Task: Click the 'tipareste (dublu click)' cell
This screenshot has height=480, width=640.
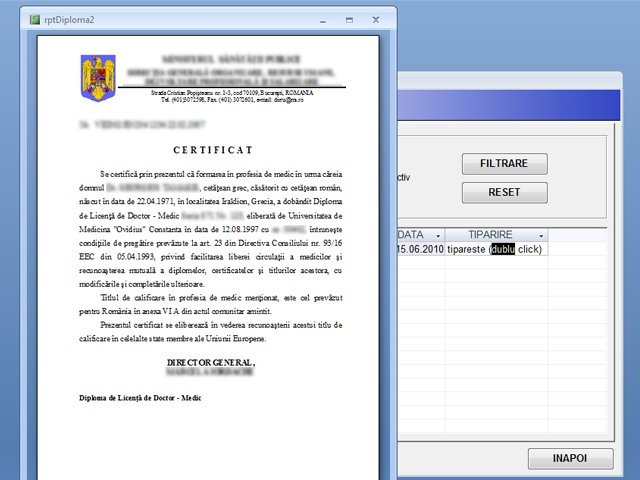Action: point(495,249)
